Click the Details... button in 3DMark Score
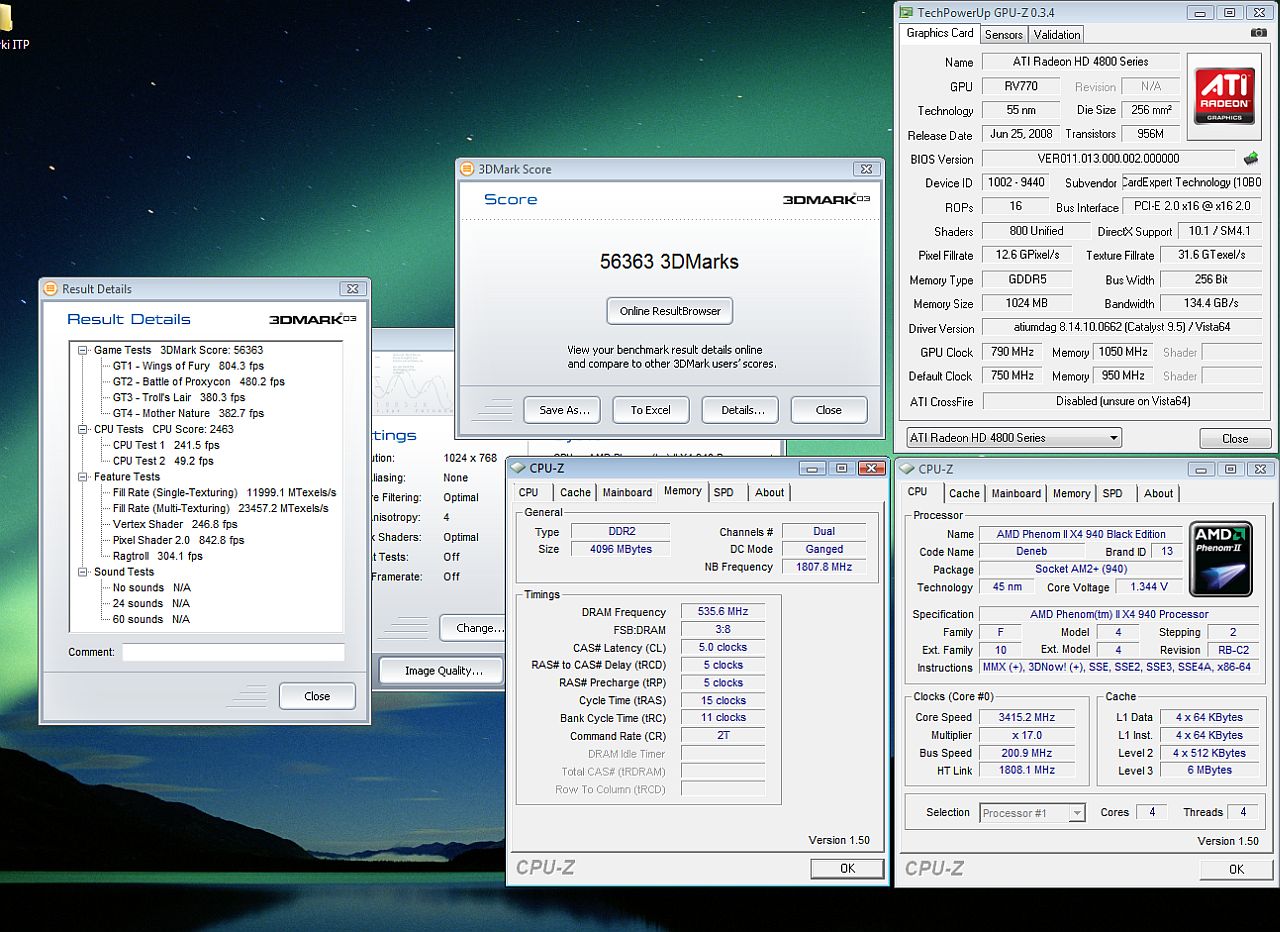Viewport: 1280px width, 932px height. click(740, 410)
